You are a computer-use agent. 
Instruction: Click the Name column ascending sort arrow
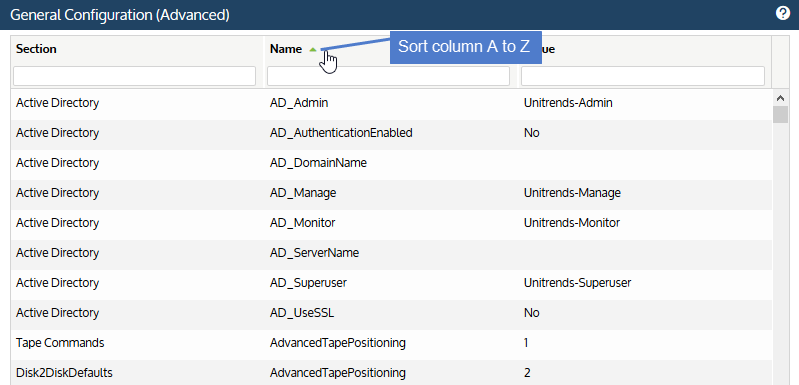[313, 49]
